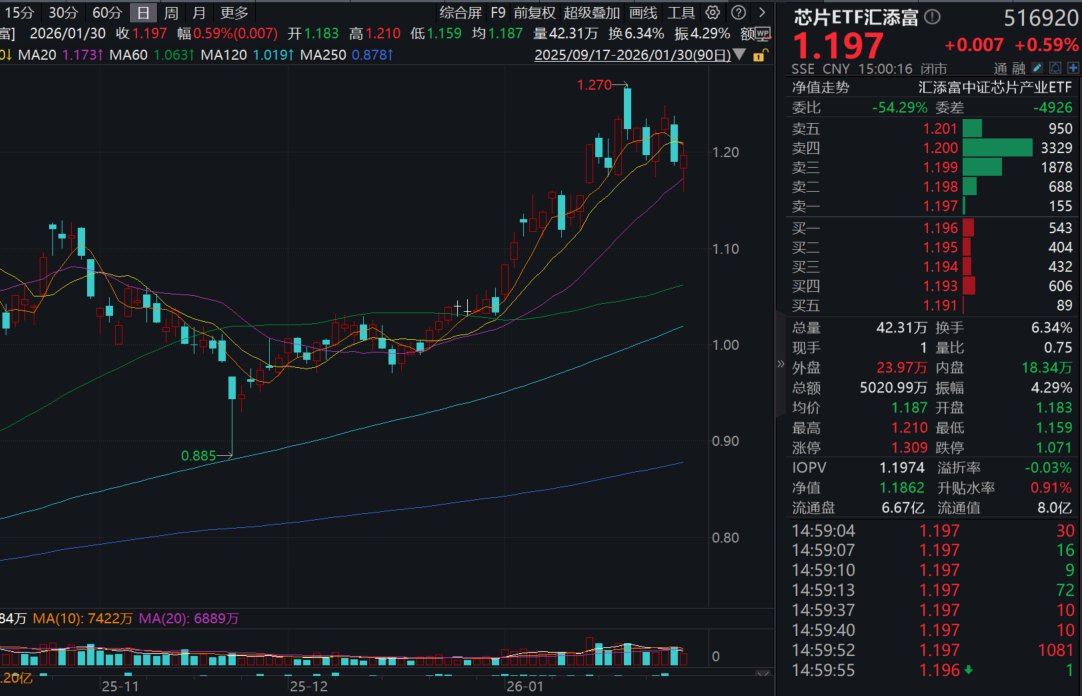Click the help question-mark icon
This screenshot has width=1082, height=696.
[x=737, y=13]
